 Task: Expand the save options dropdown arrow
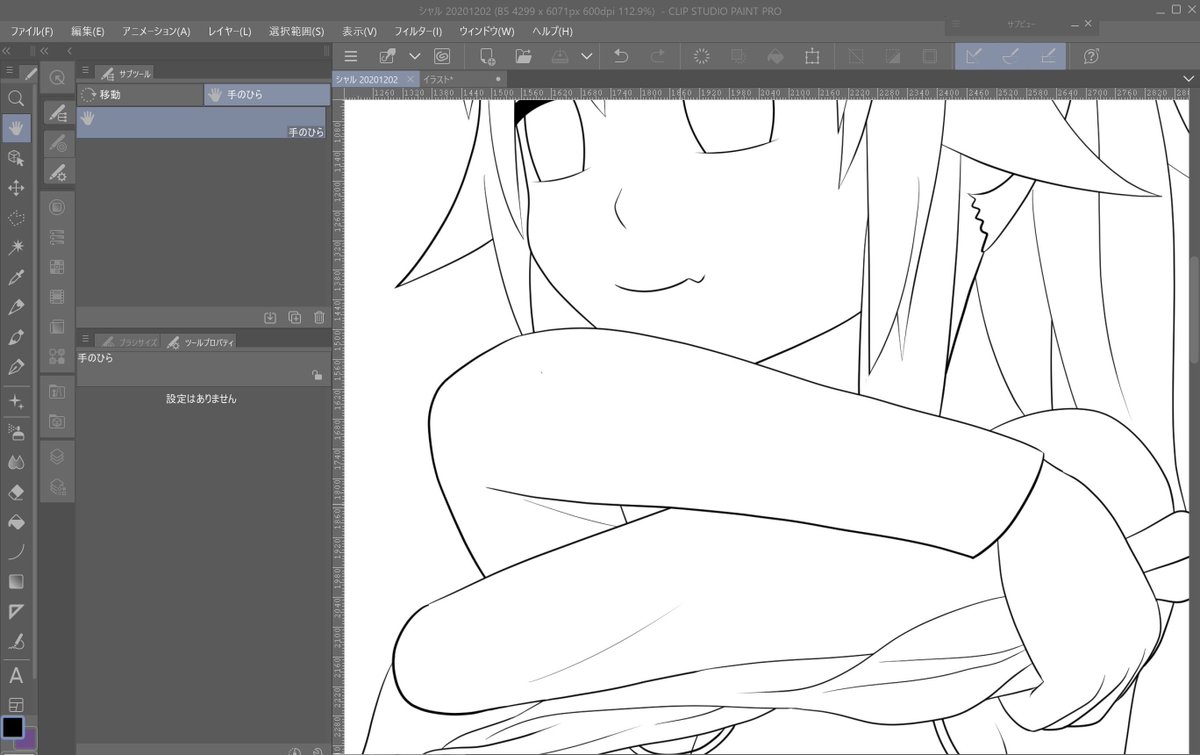click(x=586, y=56)
